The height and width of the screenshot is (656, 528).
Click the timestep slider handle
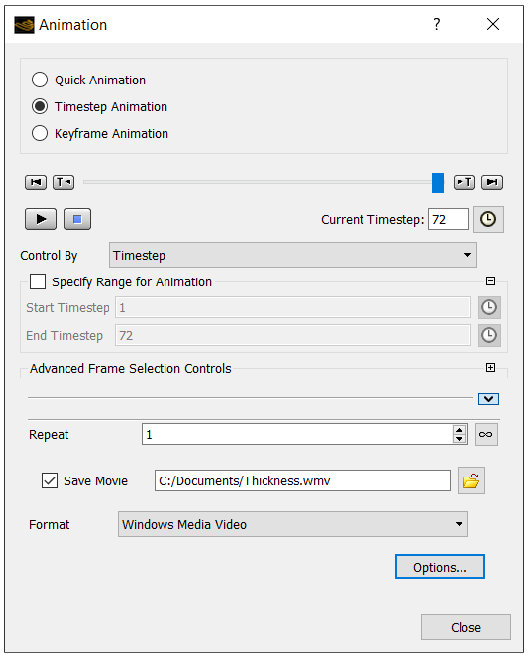tap(438, 183)
